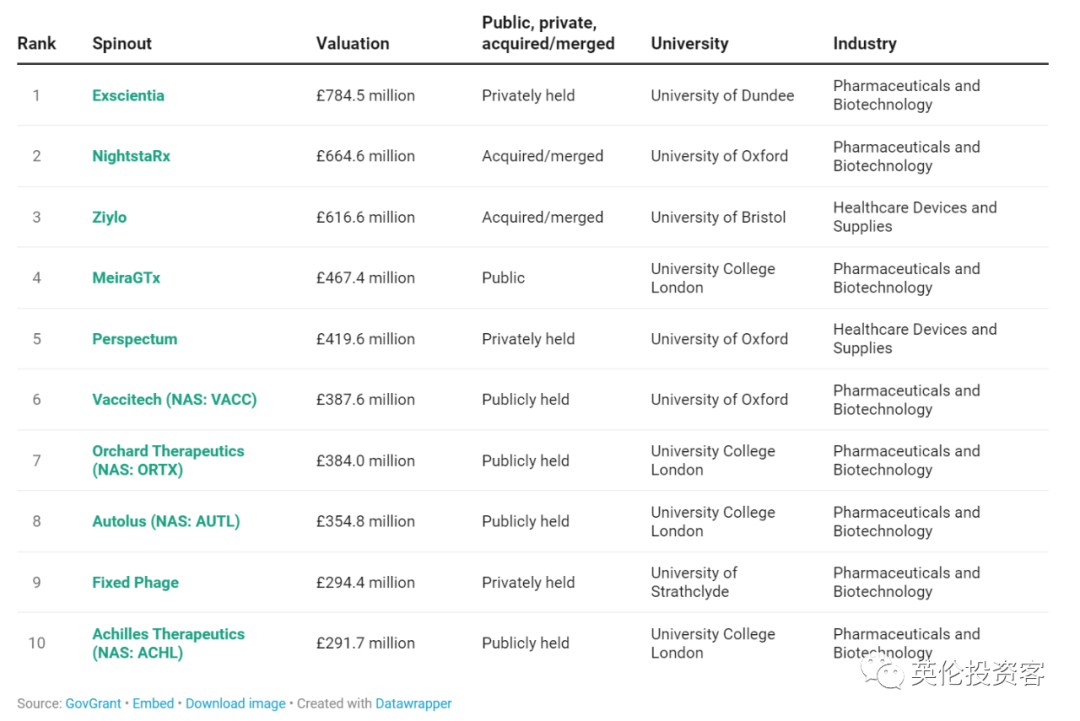The height and width of the screenshot is (721, 1080).
Task: Open the Exscientia spinout link
Action: [x=128, y=96]
